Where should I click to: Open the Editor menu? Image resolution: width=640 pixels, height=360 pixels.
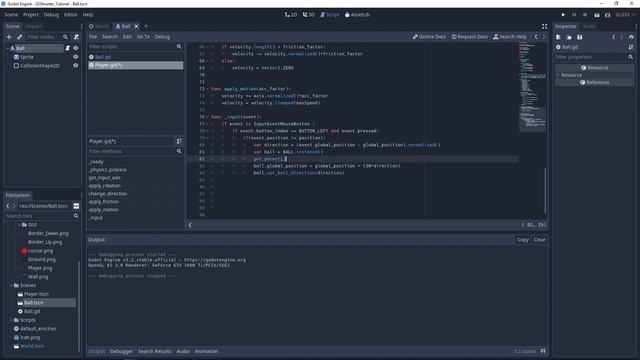pos(71,15)
